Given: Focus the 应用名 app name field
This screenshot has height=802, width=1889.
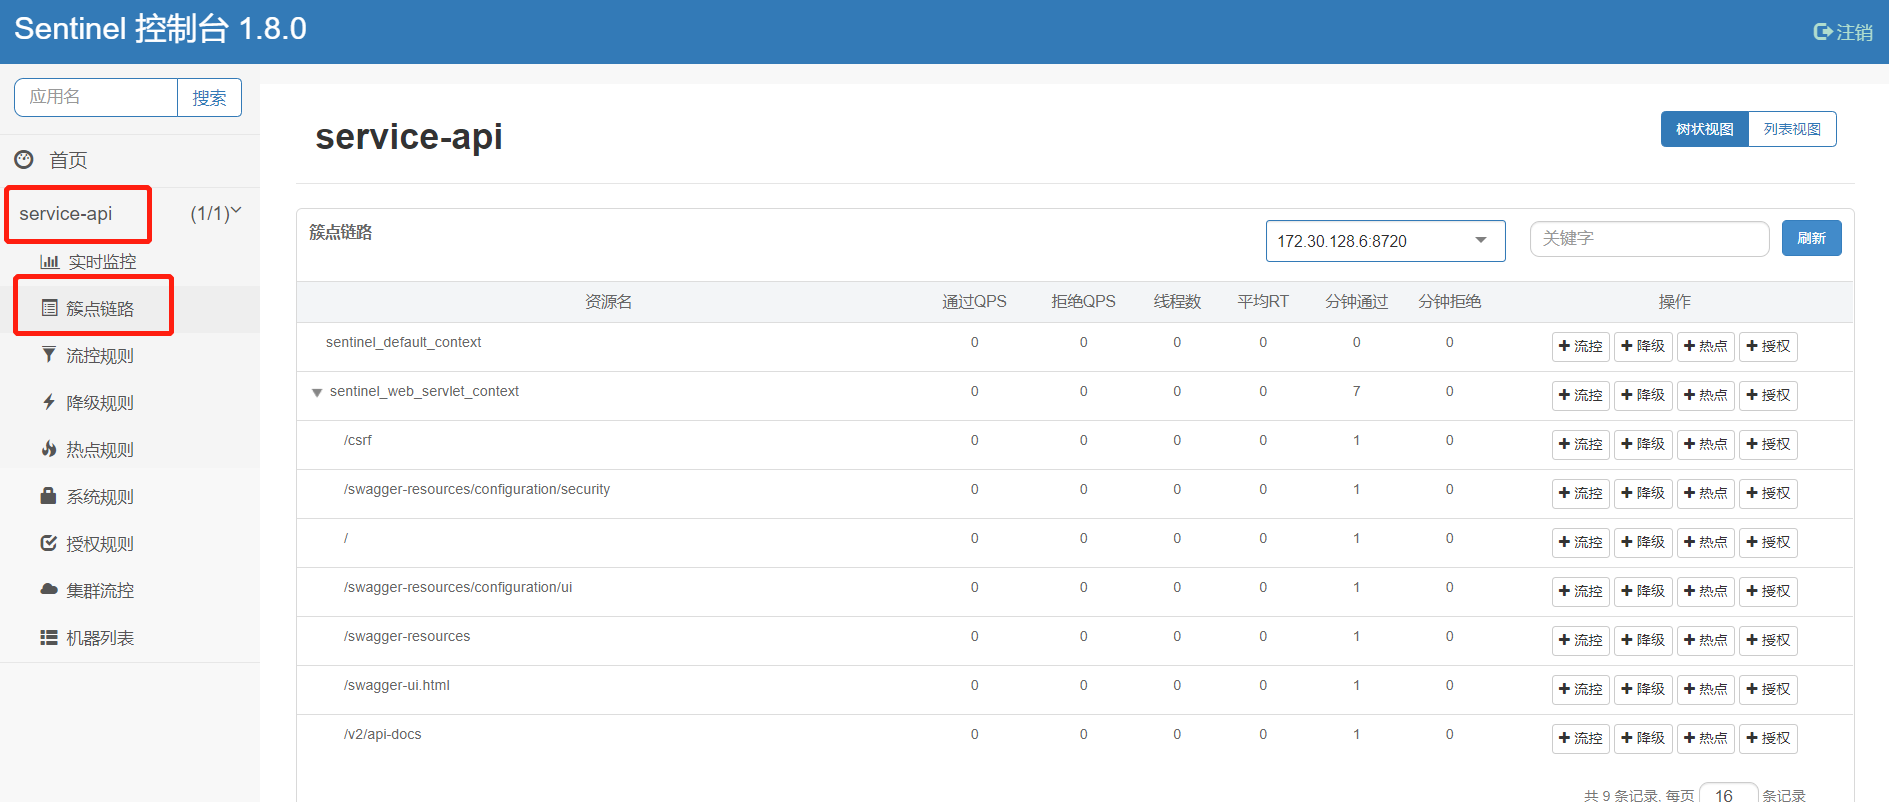Looking at the screenshot, I should coord(96,97).
